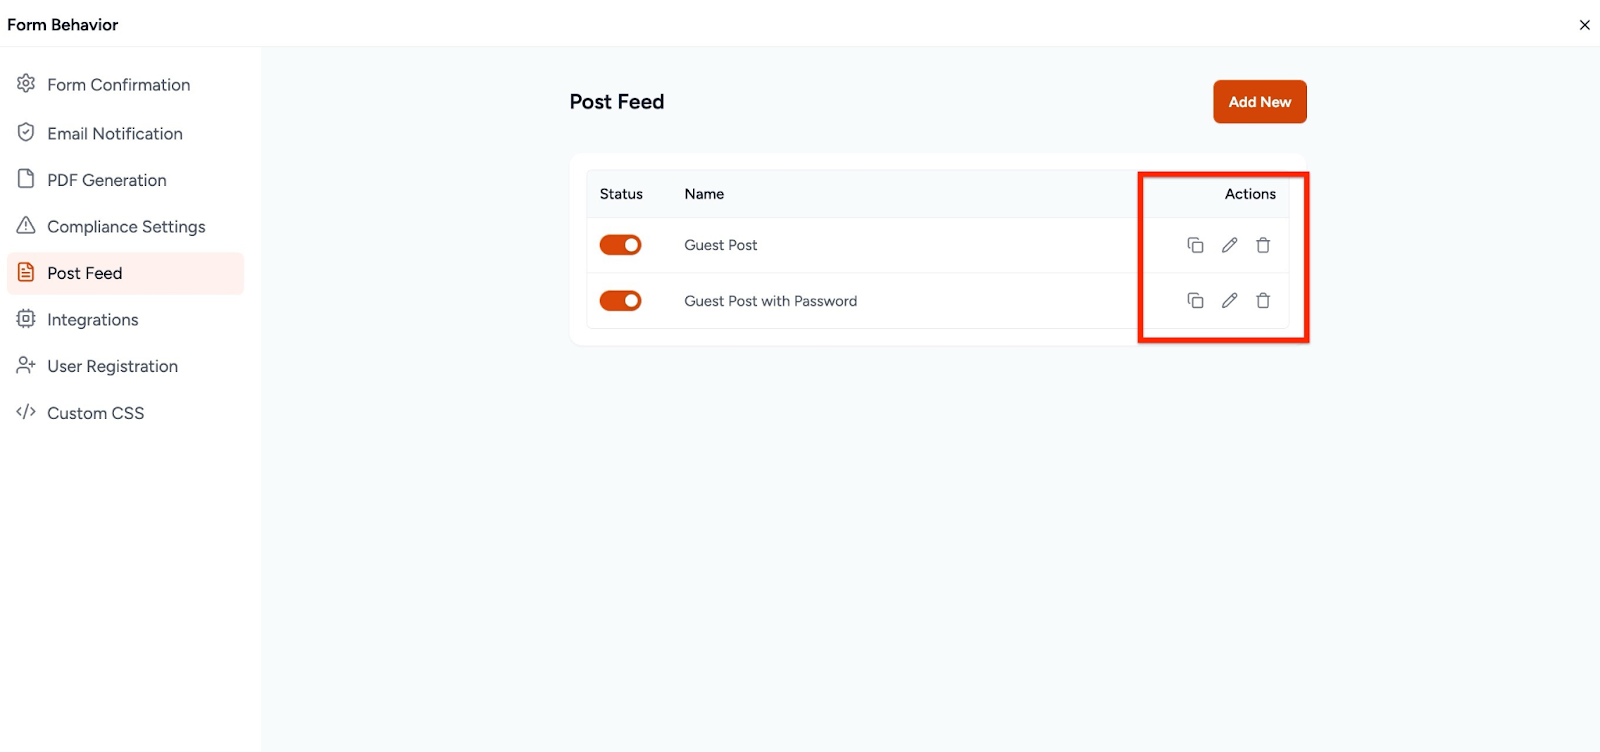Click the Form Confirmation gear icon
Screen dimensions: 1600x752
point(25,84)
